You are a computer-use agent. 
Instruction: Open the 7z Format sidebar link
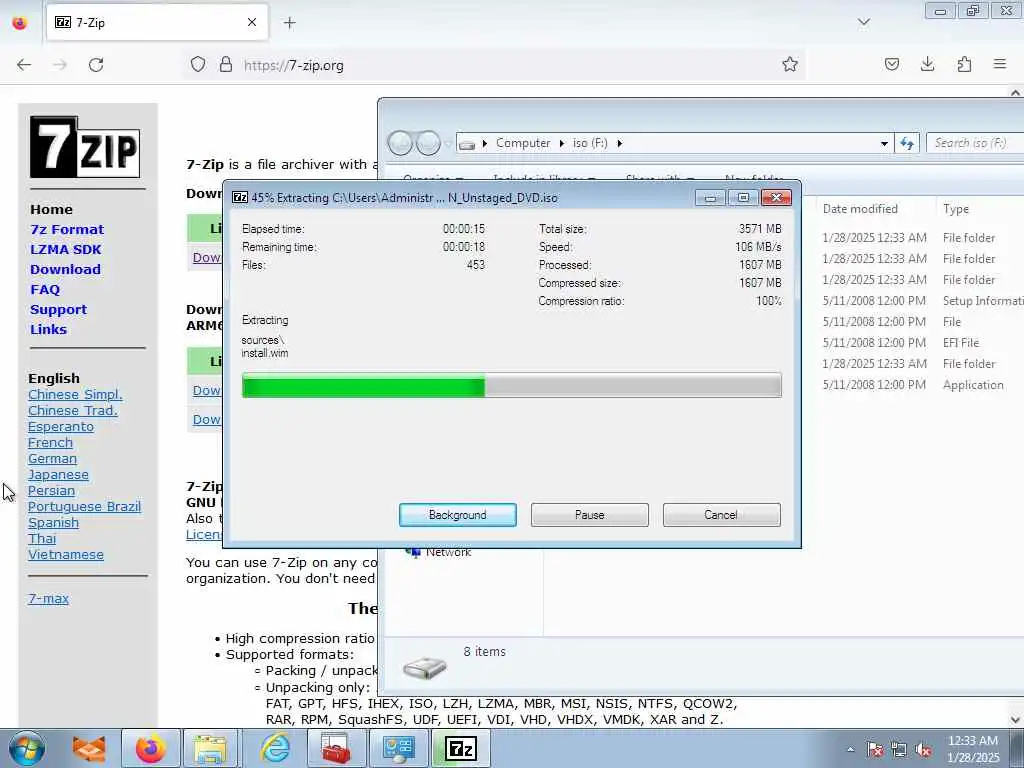[x=67, y=229]
